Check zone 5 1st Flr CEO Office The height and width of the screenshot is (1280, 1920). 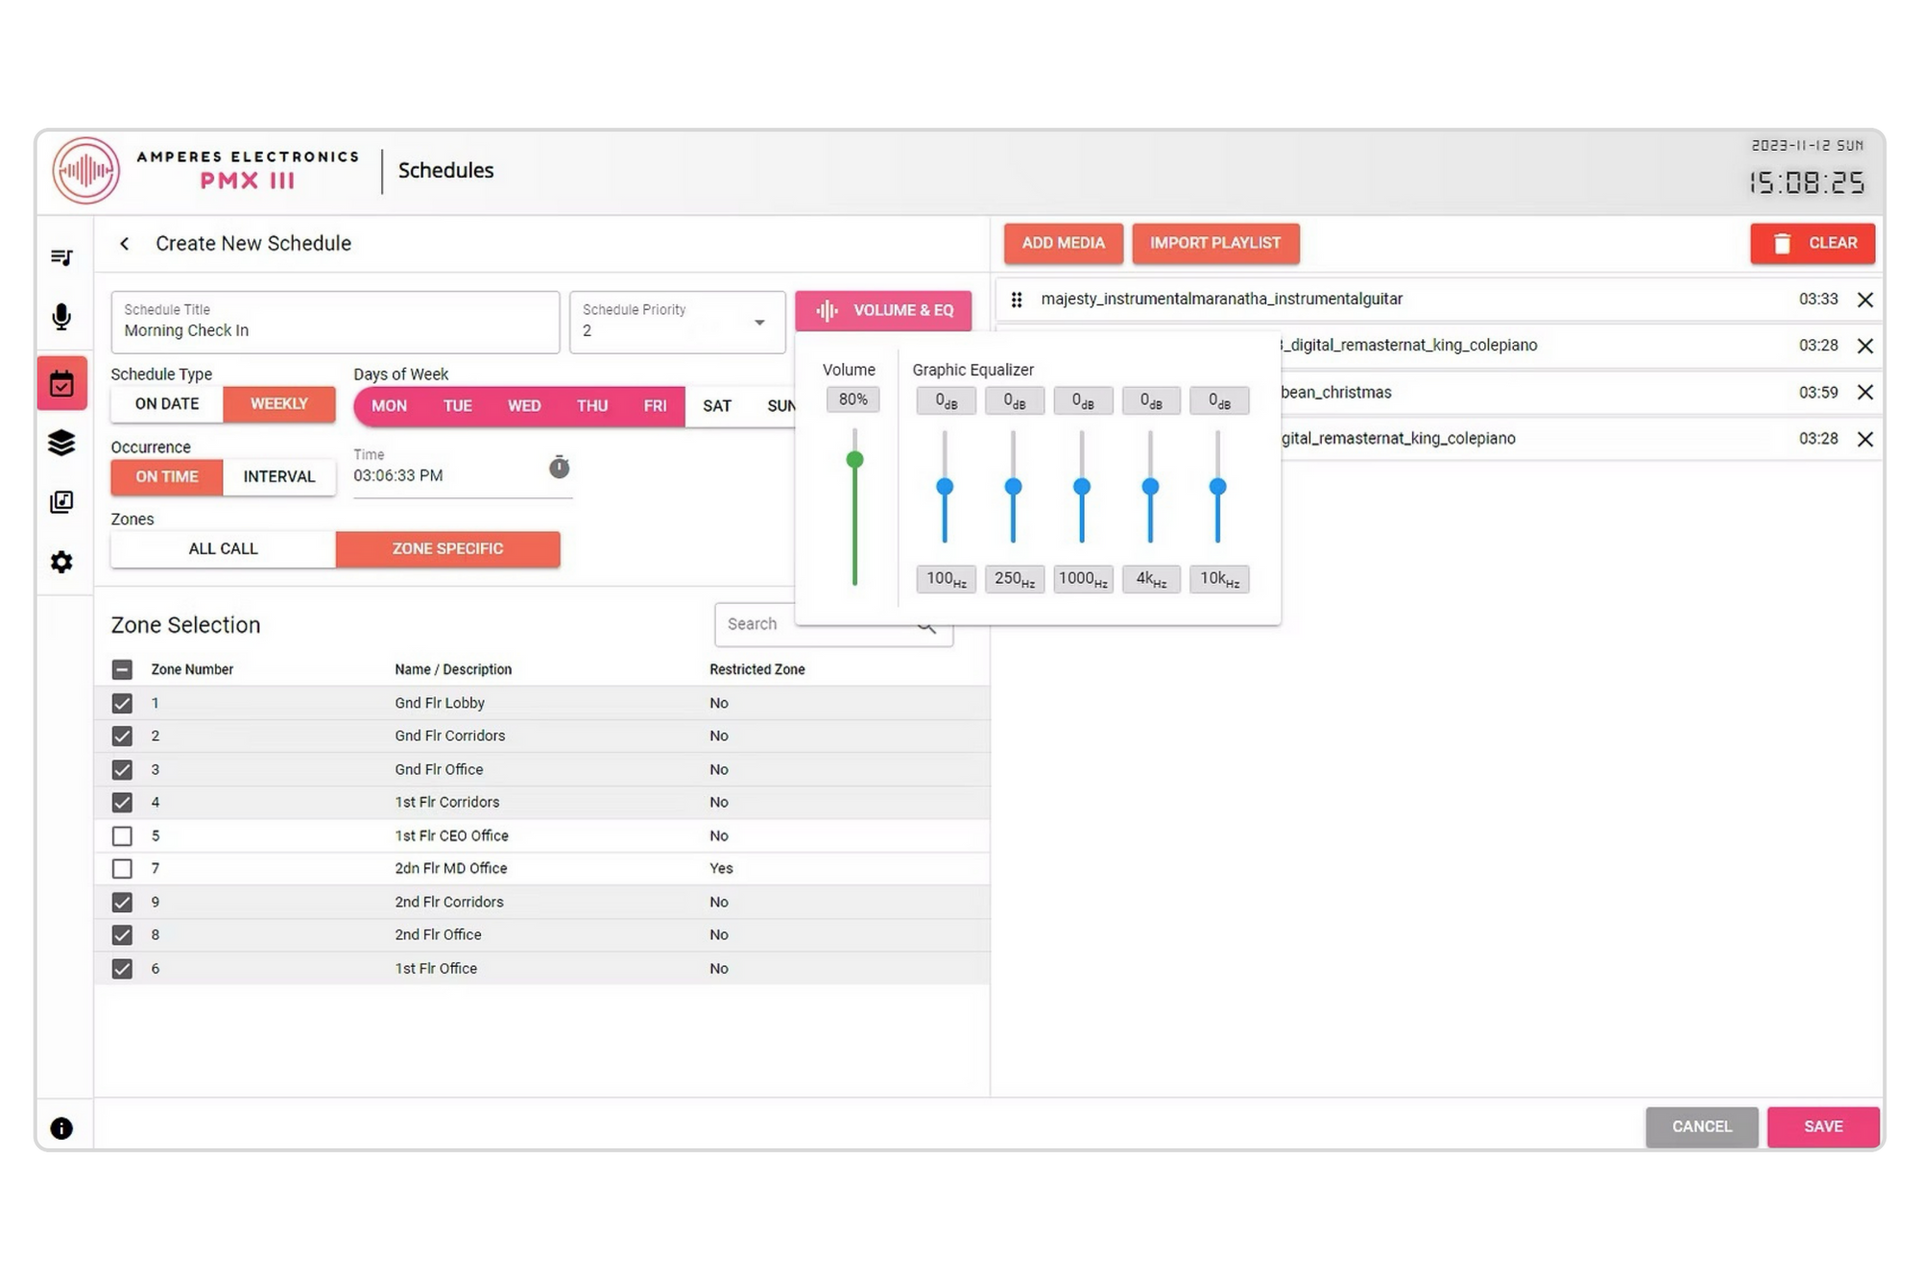pyautogui.click(x=122, y=836)
